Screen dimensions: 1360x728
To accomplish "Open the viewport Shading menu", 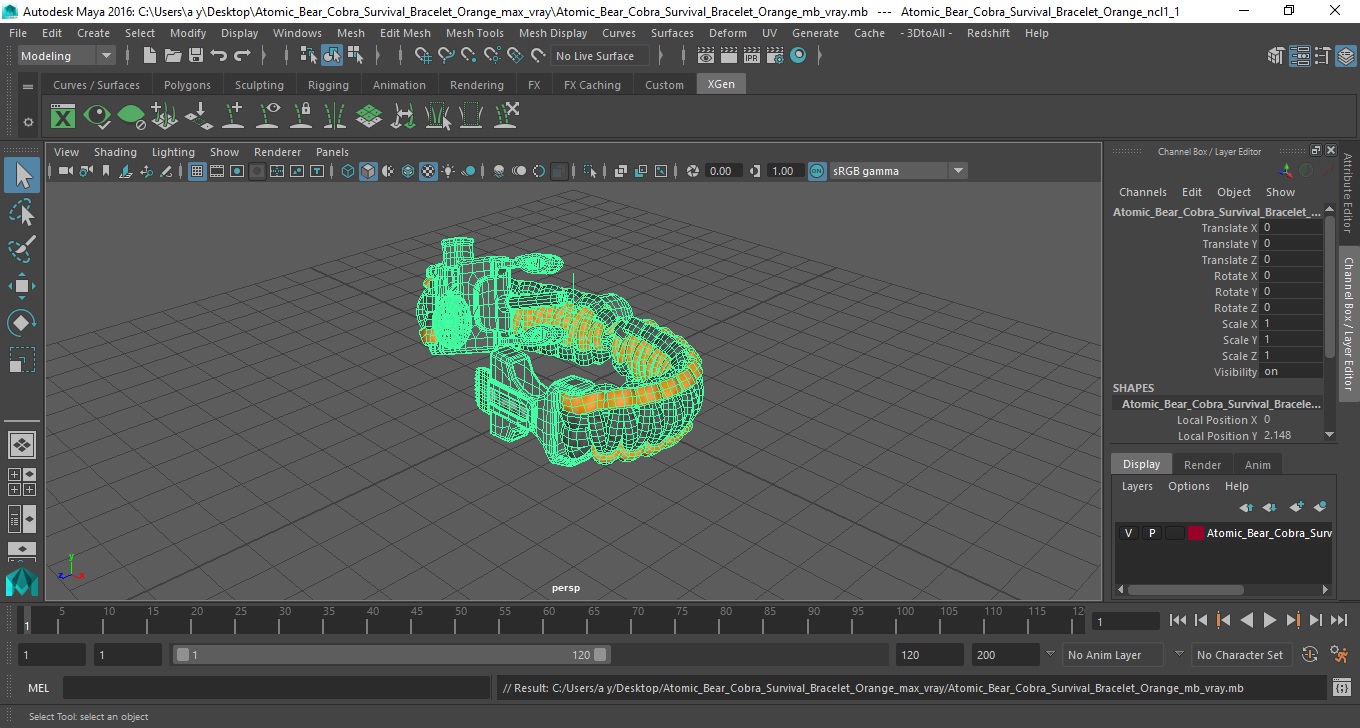I will (x=115, y=152).
